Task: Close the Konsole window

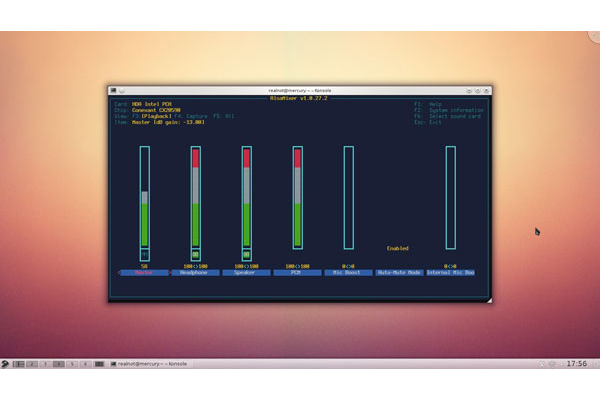Action: click(x=486, y=91)
